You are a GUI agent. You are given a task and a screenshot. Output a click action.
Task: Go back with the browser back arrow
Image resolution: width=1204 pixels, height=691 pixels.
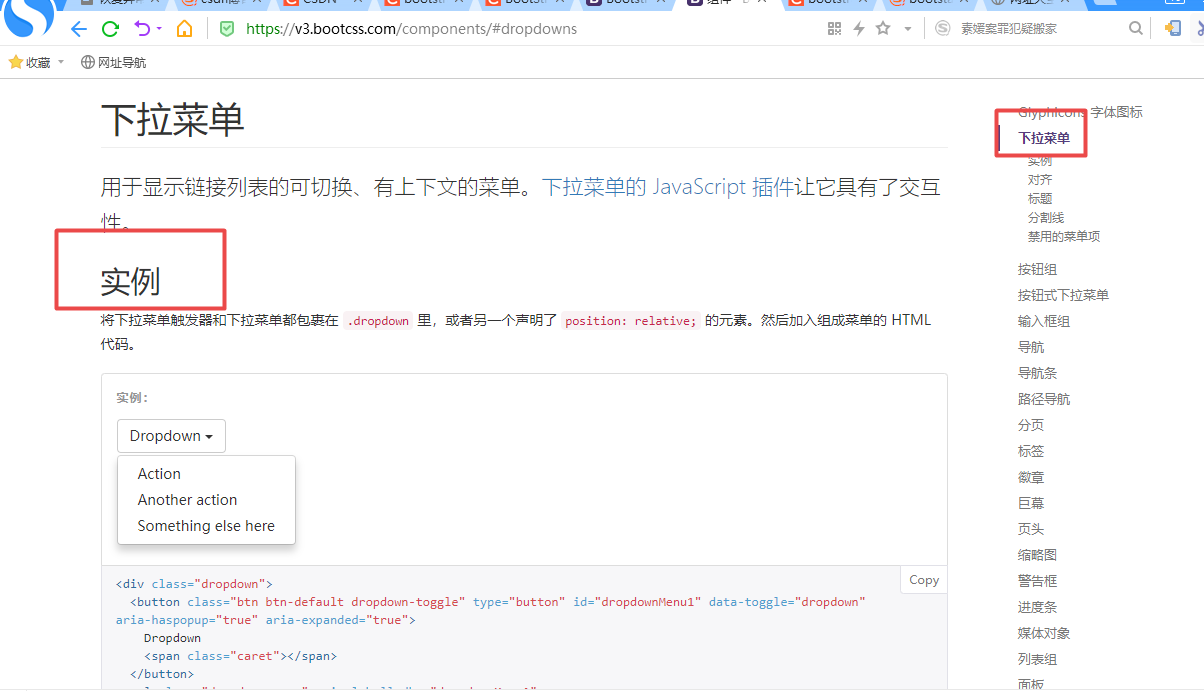[x=79, y=29]
